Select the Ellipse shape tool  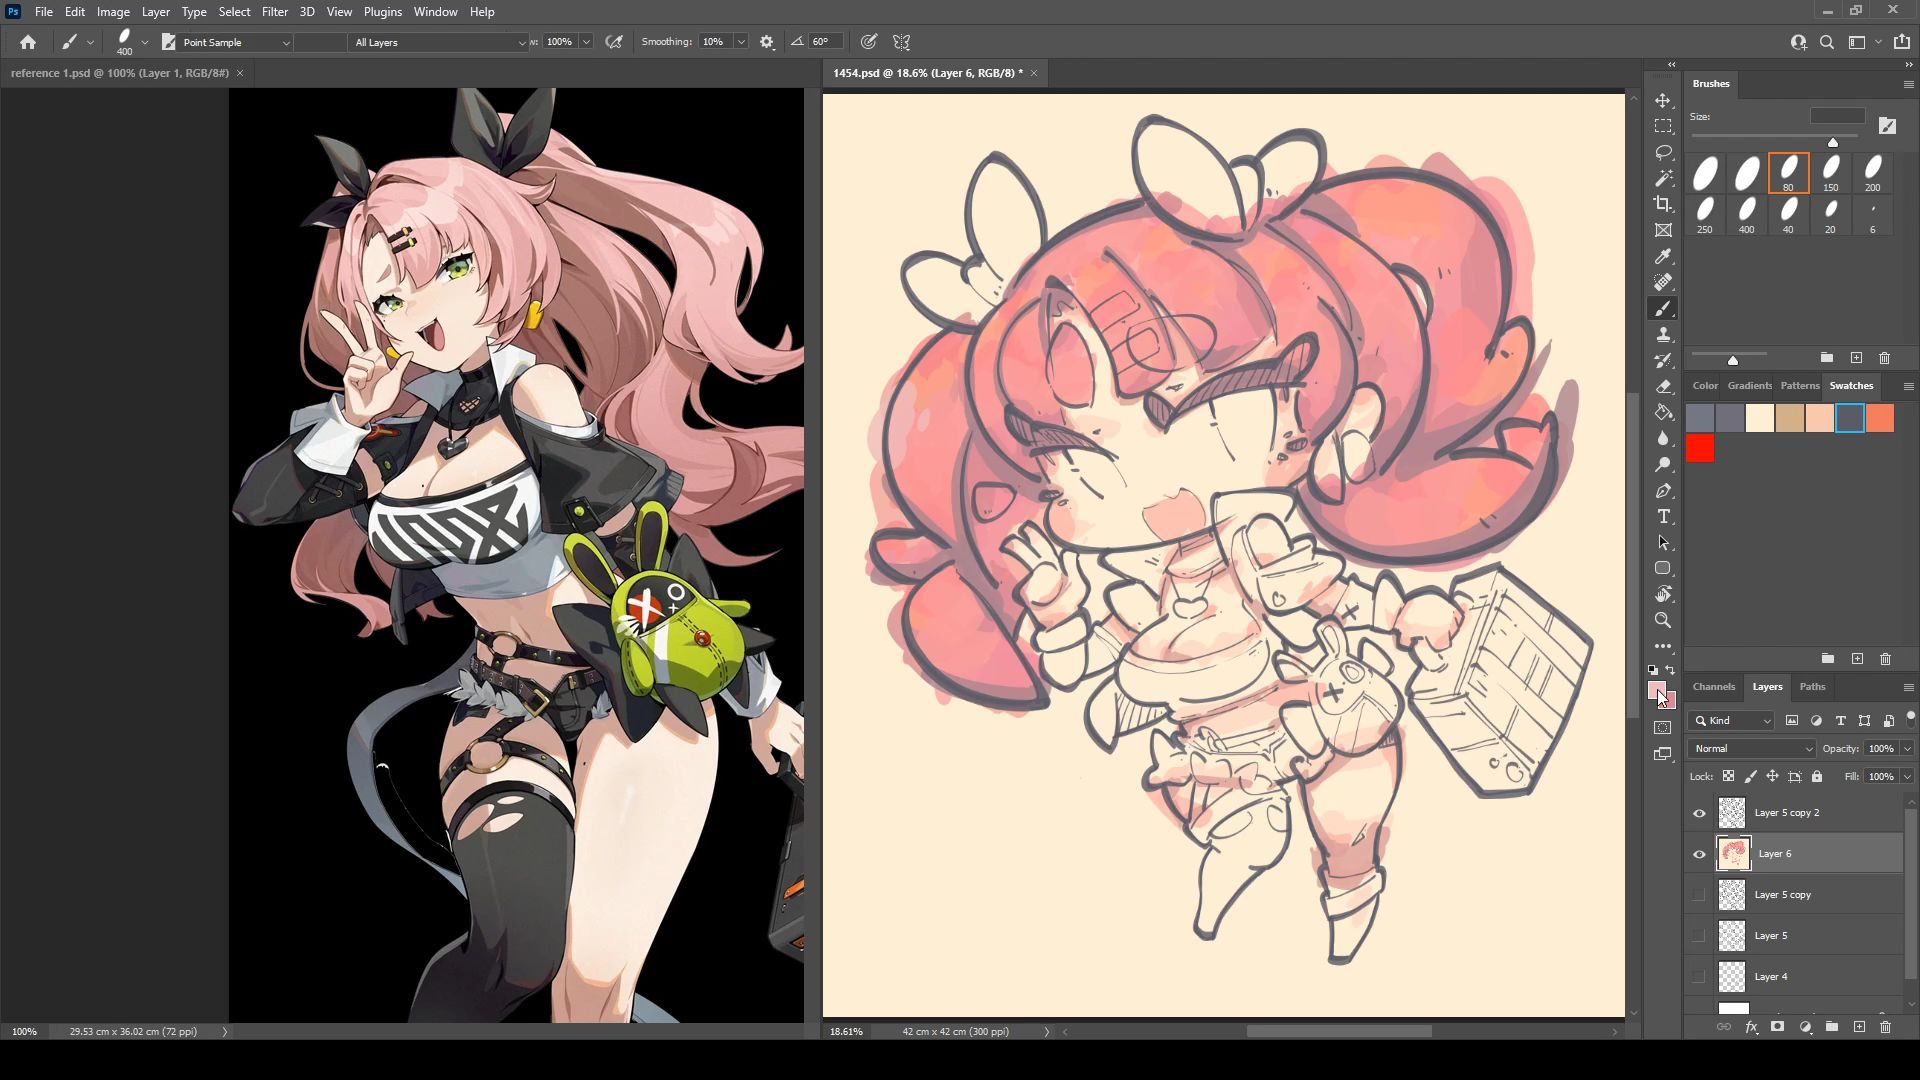pos(1663,569)
